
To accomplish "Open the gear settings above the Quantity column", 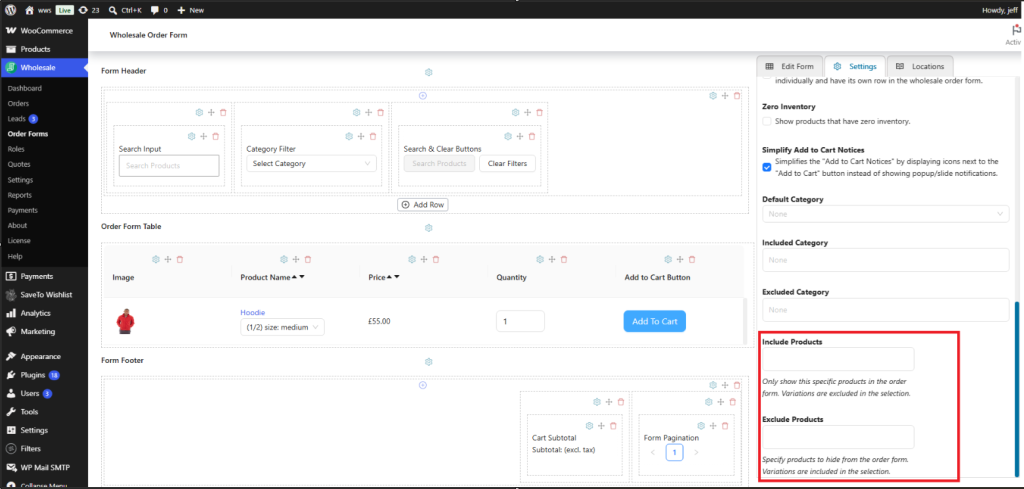I will [x=540, y=259].
